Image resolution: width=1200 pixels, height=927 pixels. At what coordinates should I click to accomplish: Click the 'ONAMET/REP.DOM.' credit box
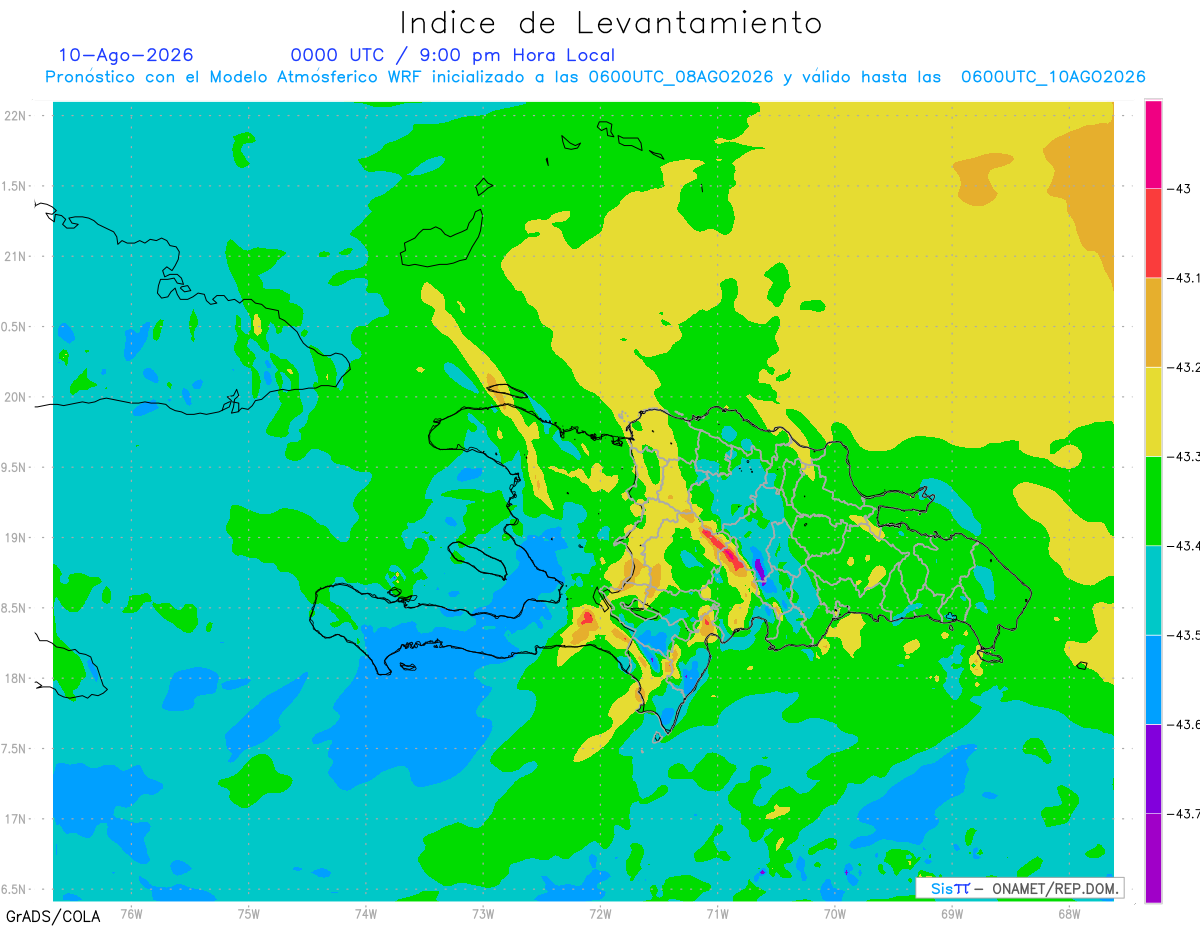point(1019,888)
